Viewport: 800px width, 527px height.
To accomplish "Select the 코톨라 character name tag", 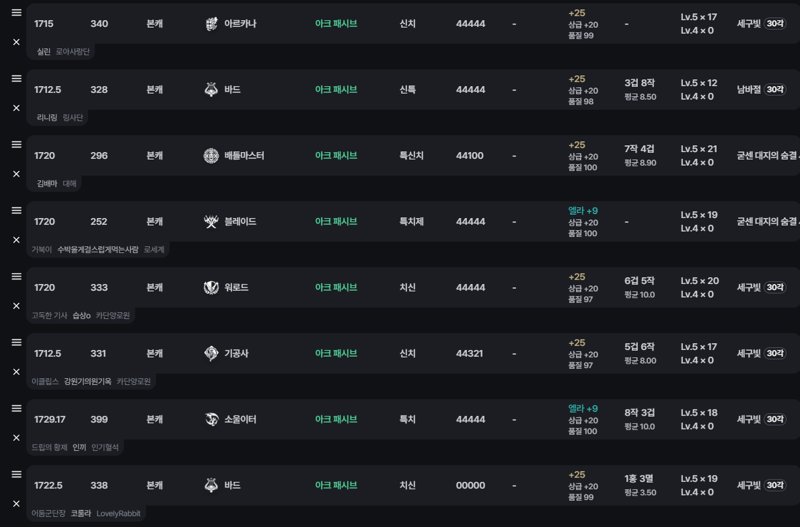I will point(81,513).
